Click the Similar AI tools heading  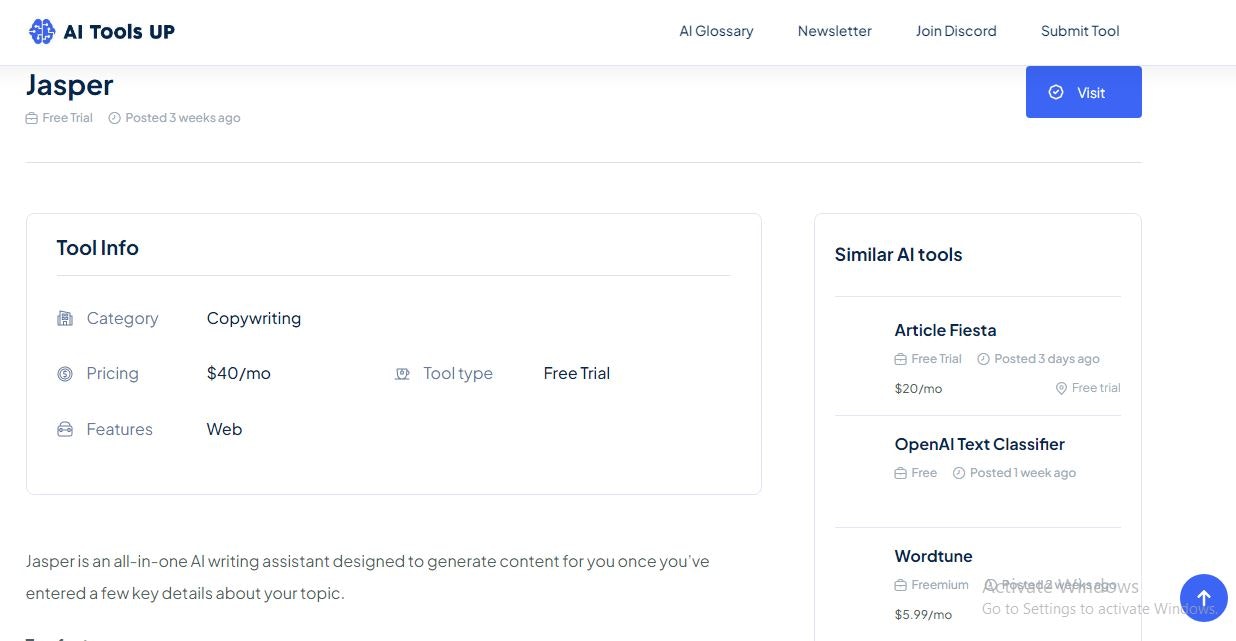898,254
